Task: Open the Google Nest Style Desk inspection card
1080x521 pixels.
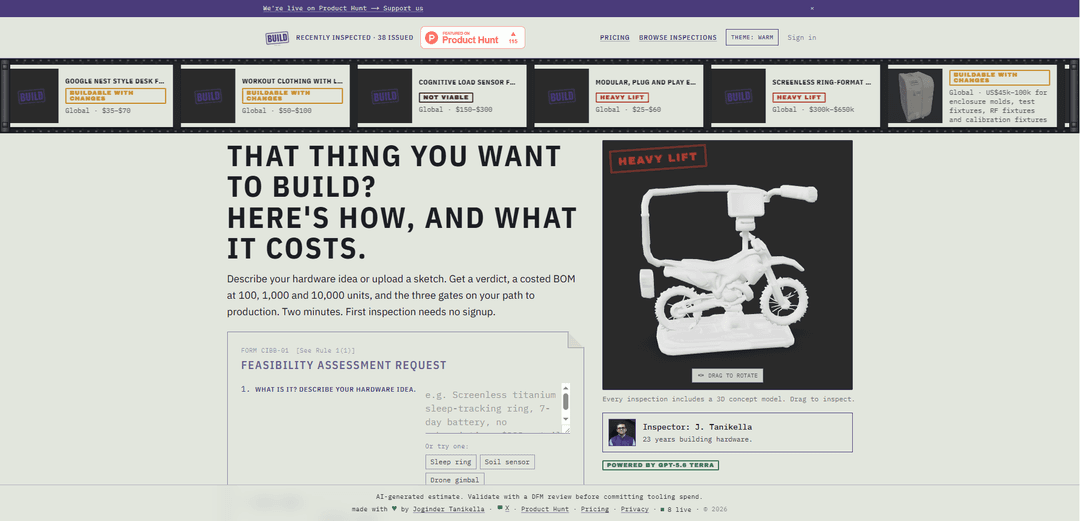Action: click(91, 96)
